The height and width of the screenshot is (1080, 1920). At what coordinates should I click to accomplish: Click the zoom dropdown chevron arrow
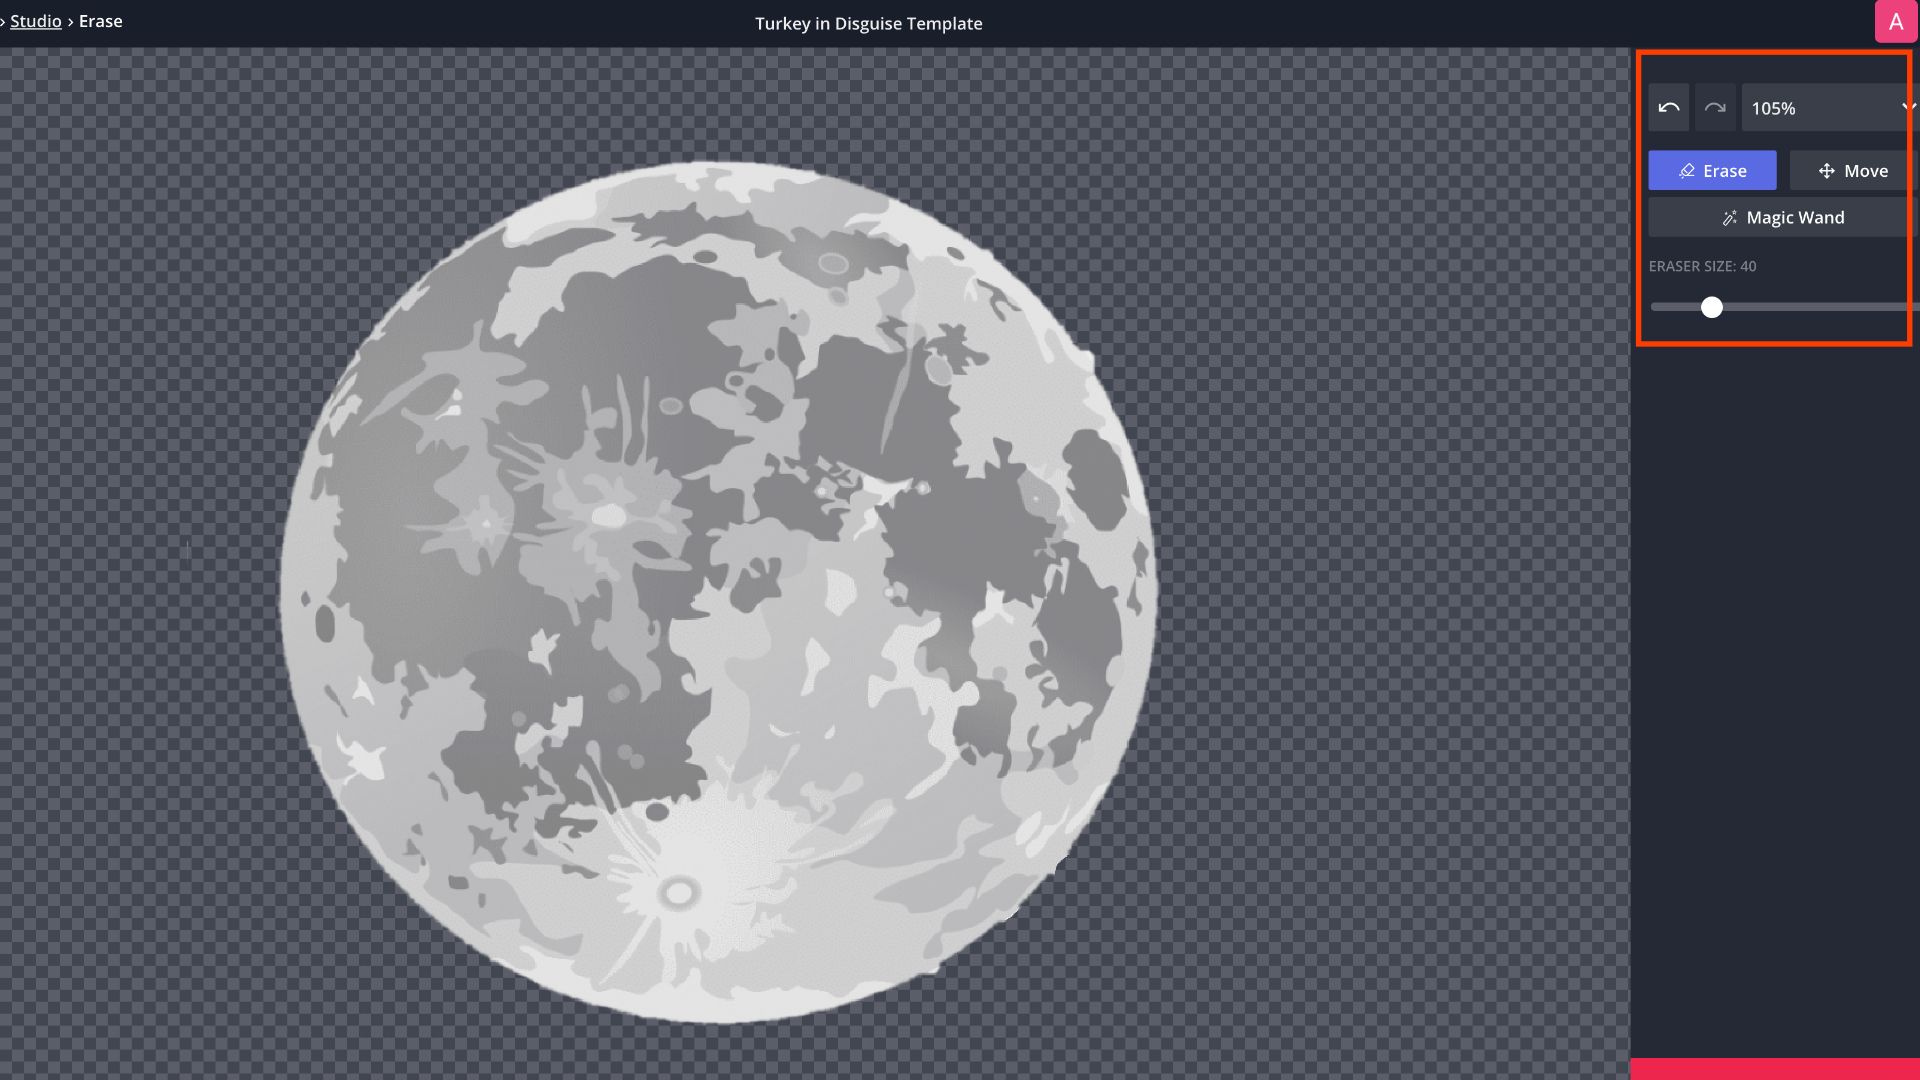(x=1908, y=107)
